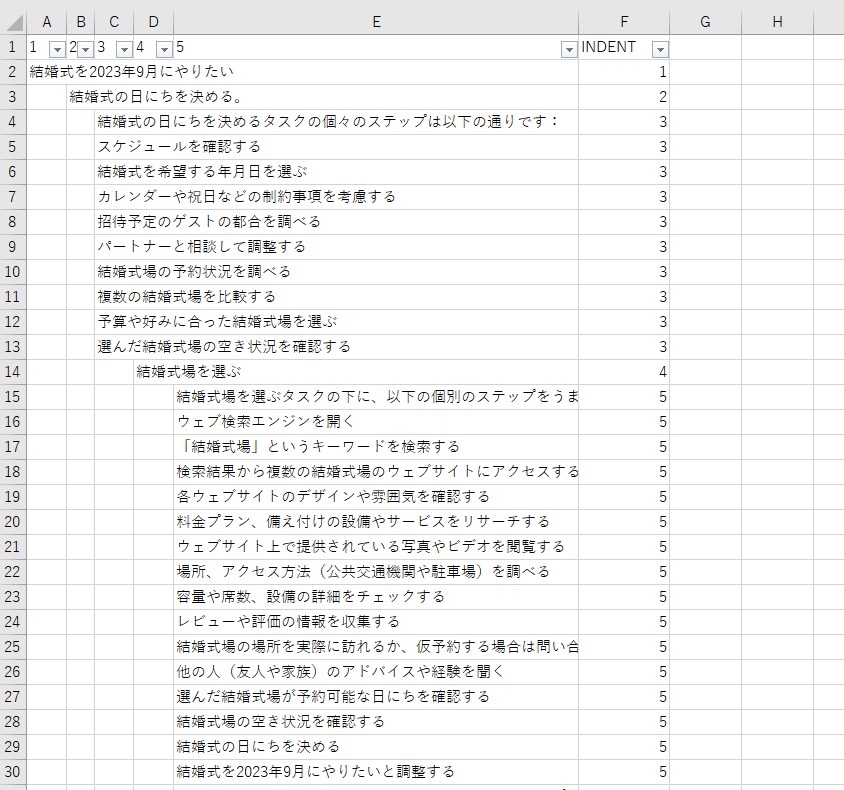This screenshot has height=790, width=844.
Task: Select column B header
Action: tap(81, 22)
